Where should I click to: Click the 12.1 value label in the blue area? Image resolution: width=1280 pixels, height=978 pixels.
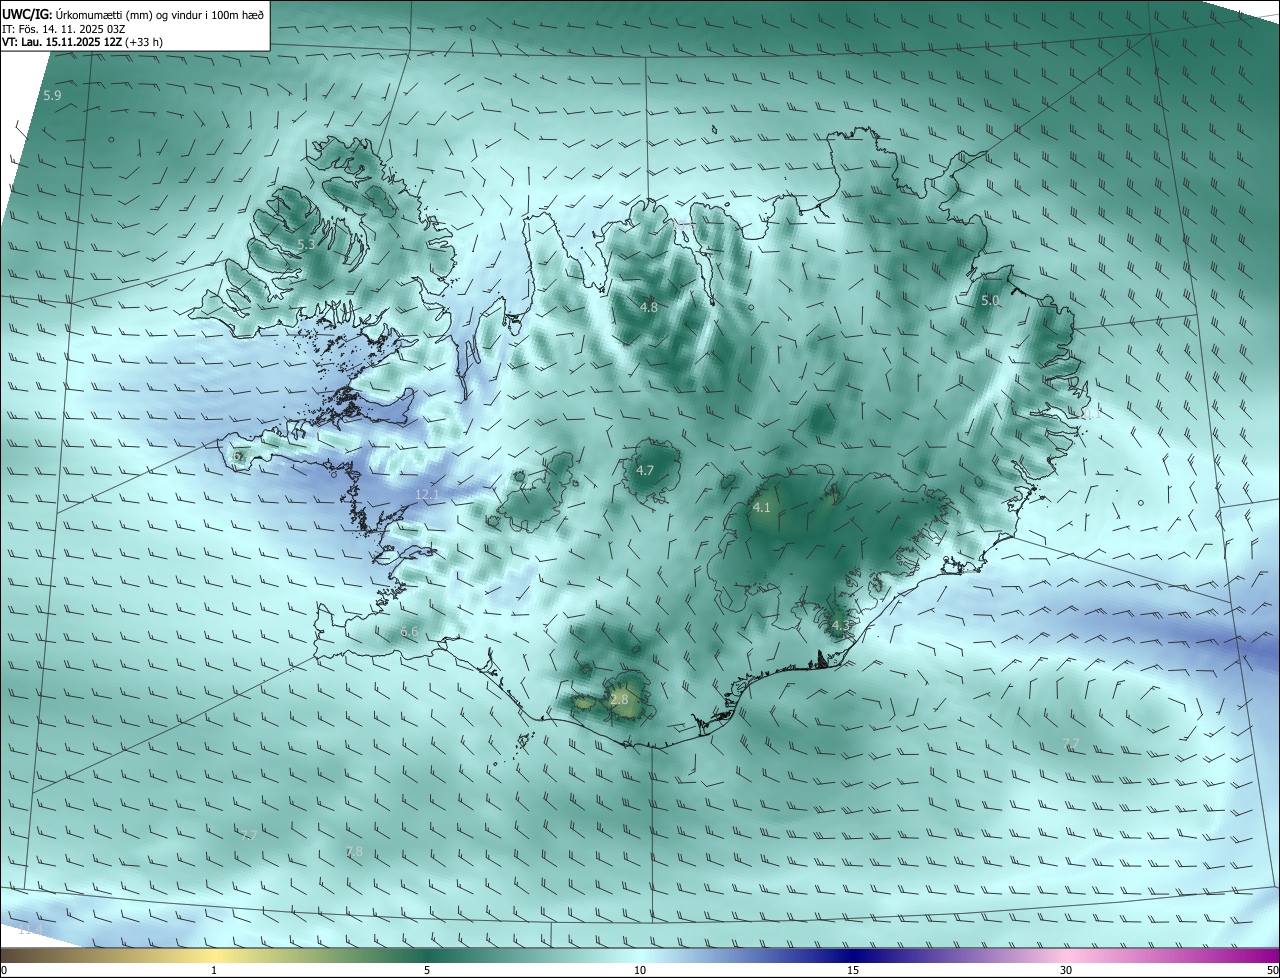(428, 495)
